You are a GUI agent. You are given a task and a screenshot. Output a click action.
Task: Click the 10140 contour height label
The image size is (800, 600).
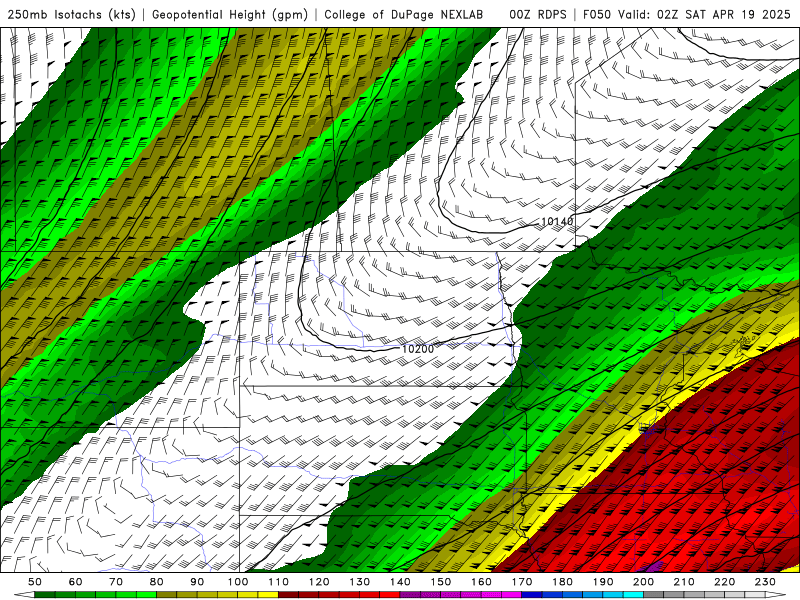pyautogui.click(x=557, y=221)
